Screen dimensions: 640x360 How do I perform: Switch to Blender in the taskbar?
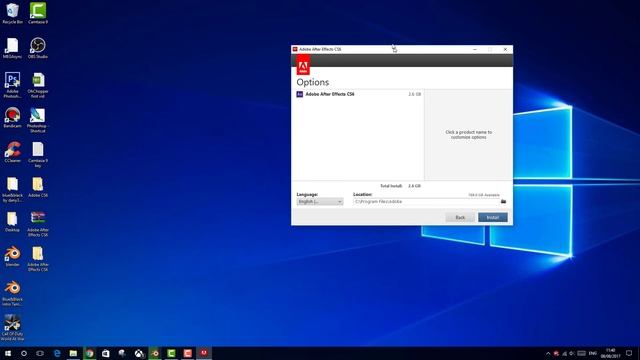coord(155,353)
